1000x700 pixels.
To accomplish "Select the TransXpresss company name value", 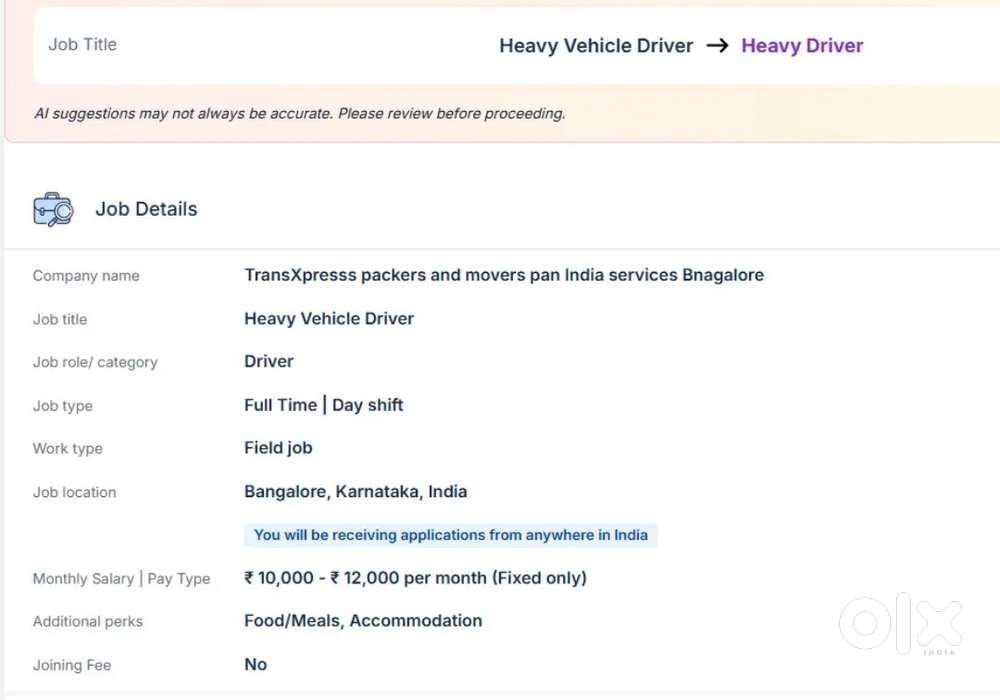I will (x=504, y=275).
